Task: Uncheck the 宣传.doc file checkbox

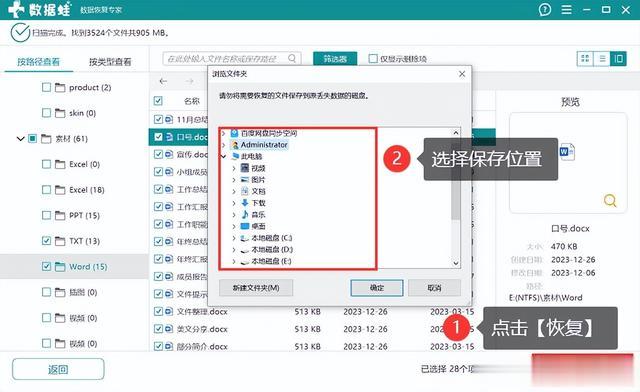Action: coord(158,154)
